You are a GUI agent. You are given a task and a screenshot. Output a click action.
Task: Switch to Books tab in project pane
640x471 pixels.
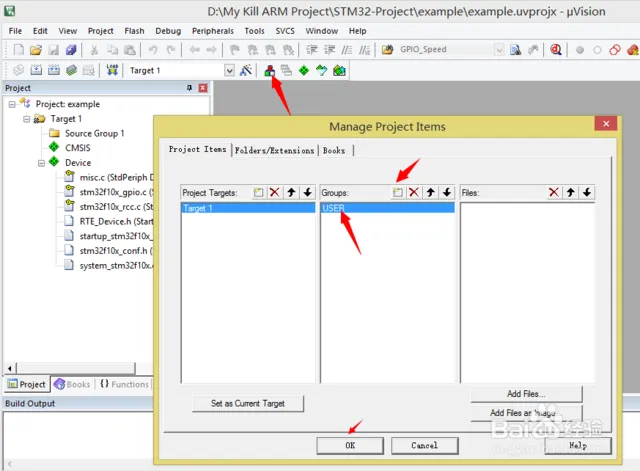[72, 384]
